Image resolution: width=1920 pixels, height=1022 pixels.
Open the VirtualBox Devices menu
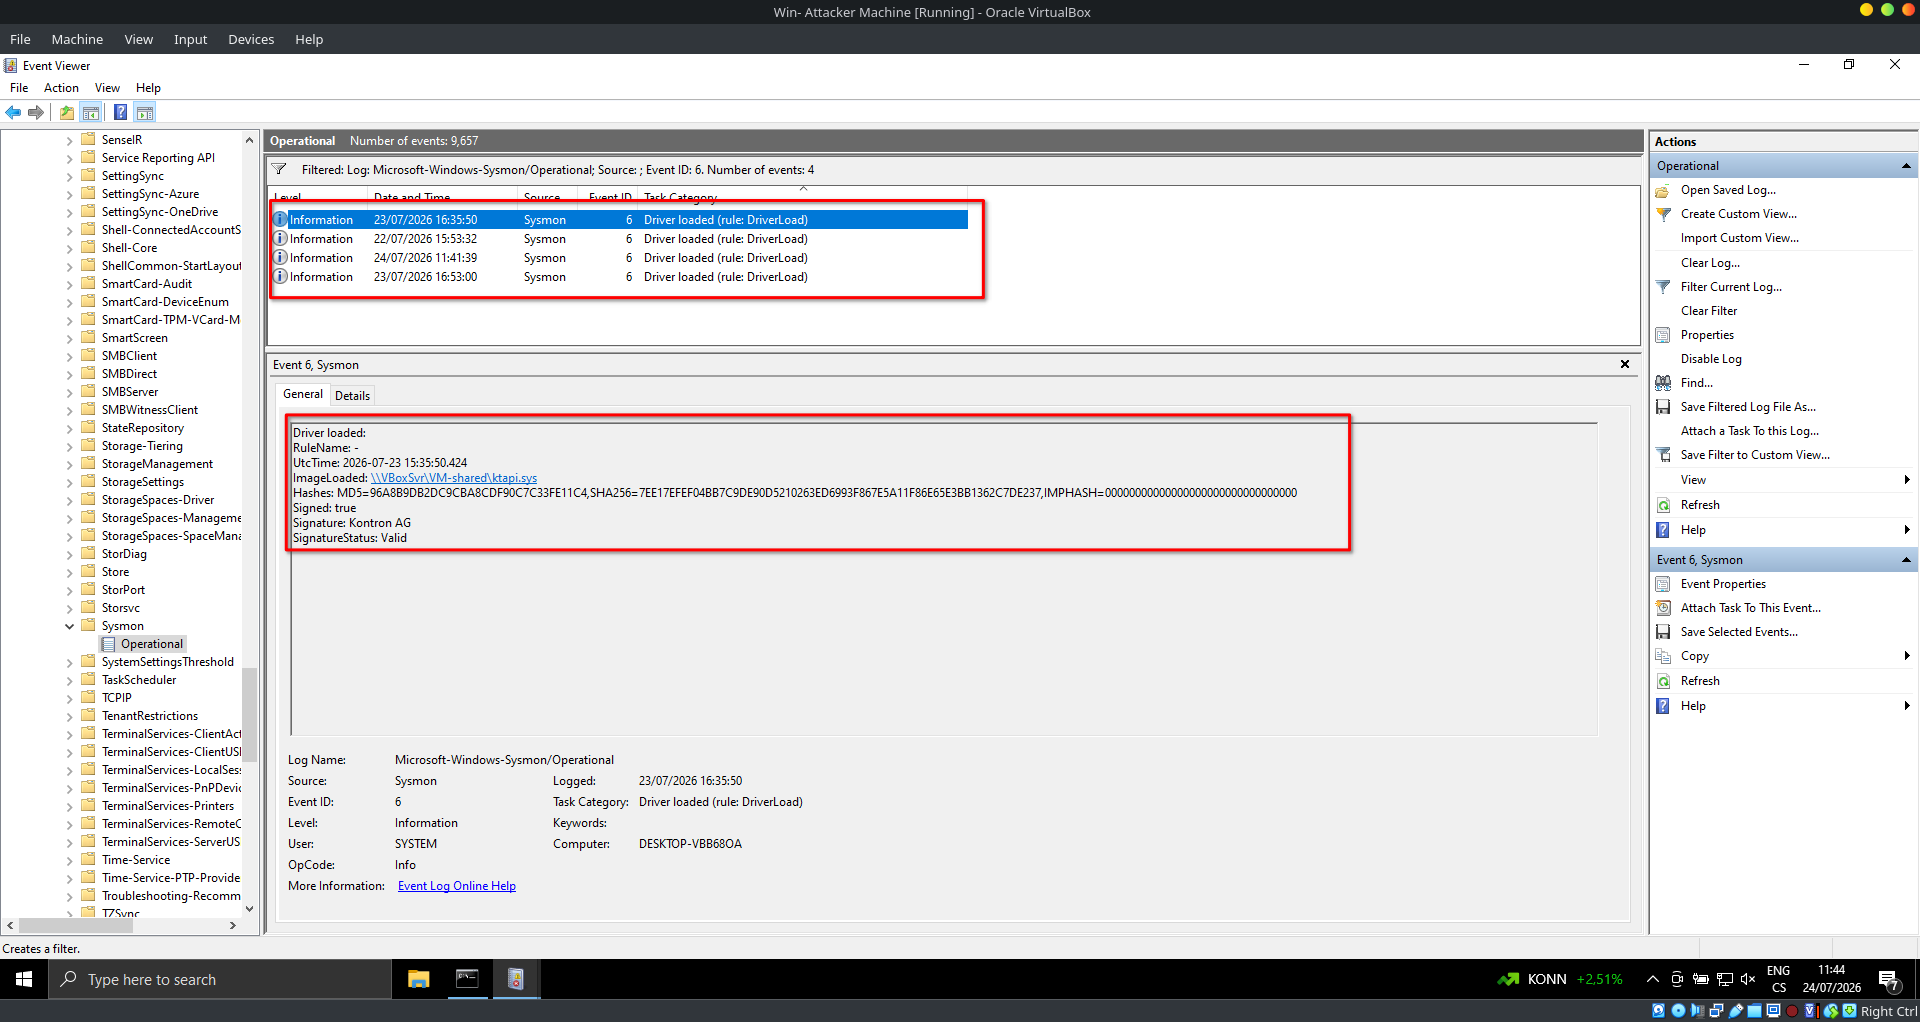251,39
